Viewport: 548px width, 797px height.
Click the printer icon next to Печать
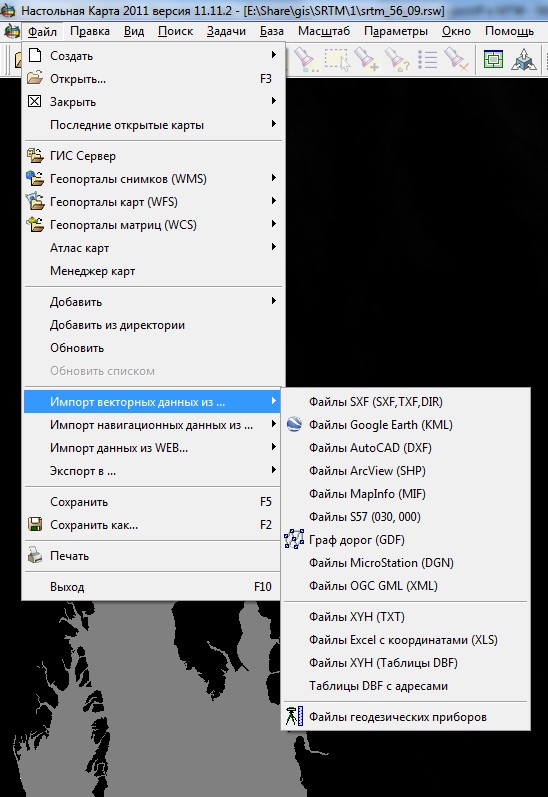coord(35,556)
